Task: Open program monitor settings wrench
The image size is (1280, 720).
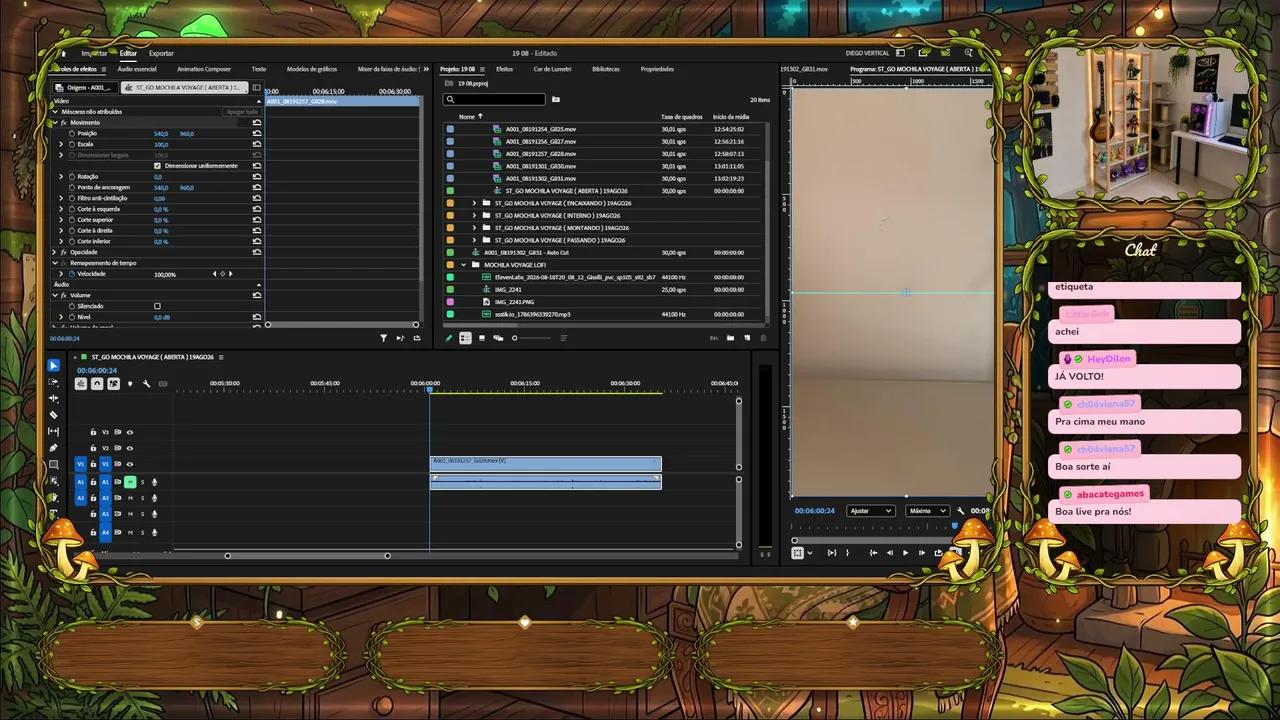Action: point(961,511)
